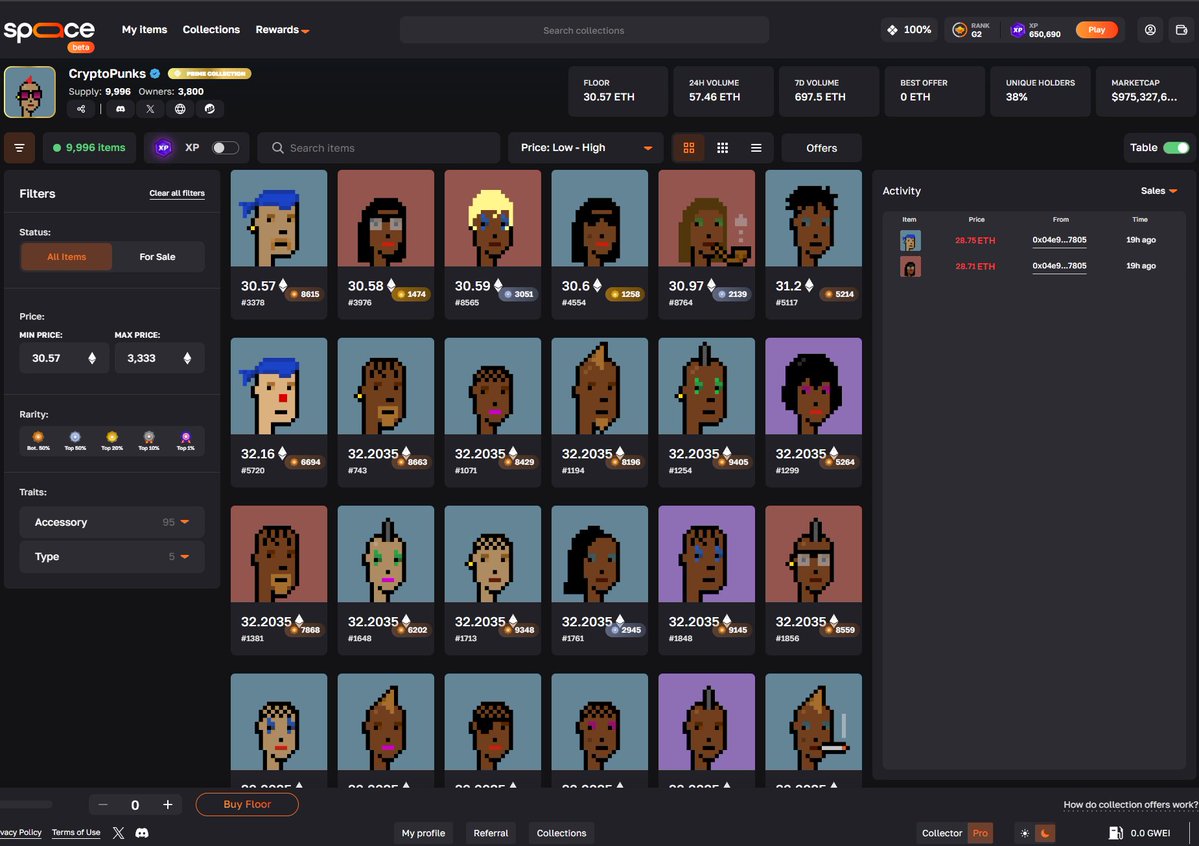Screen dimensions: 1199x846
Task: Select the Top 1% rarity filter
Action: (x=186, y=440)
